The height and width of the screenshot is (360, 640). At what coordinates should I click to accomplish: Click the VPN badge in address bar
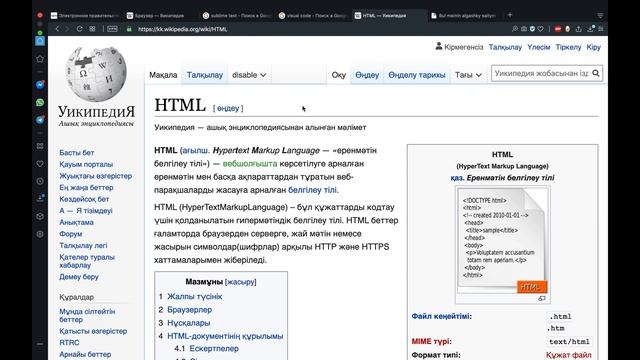click(112, 29)
